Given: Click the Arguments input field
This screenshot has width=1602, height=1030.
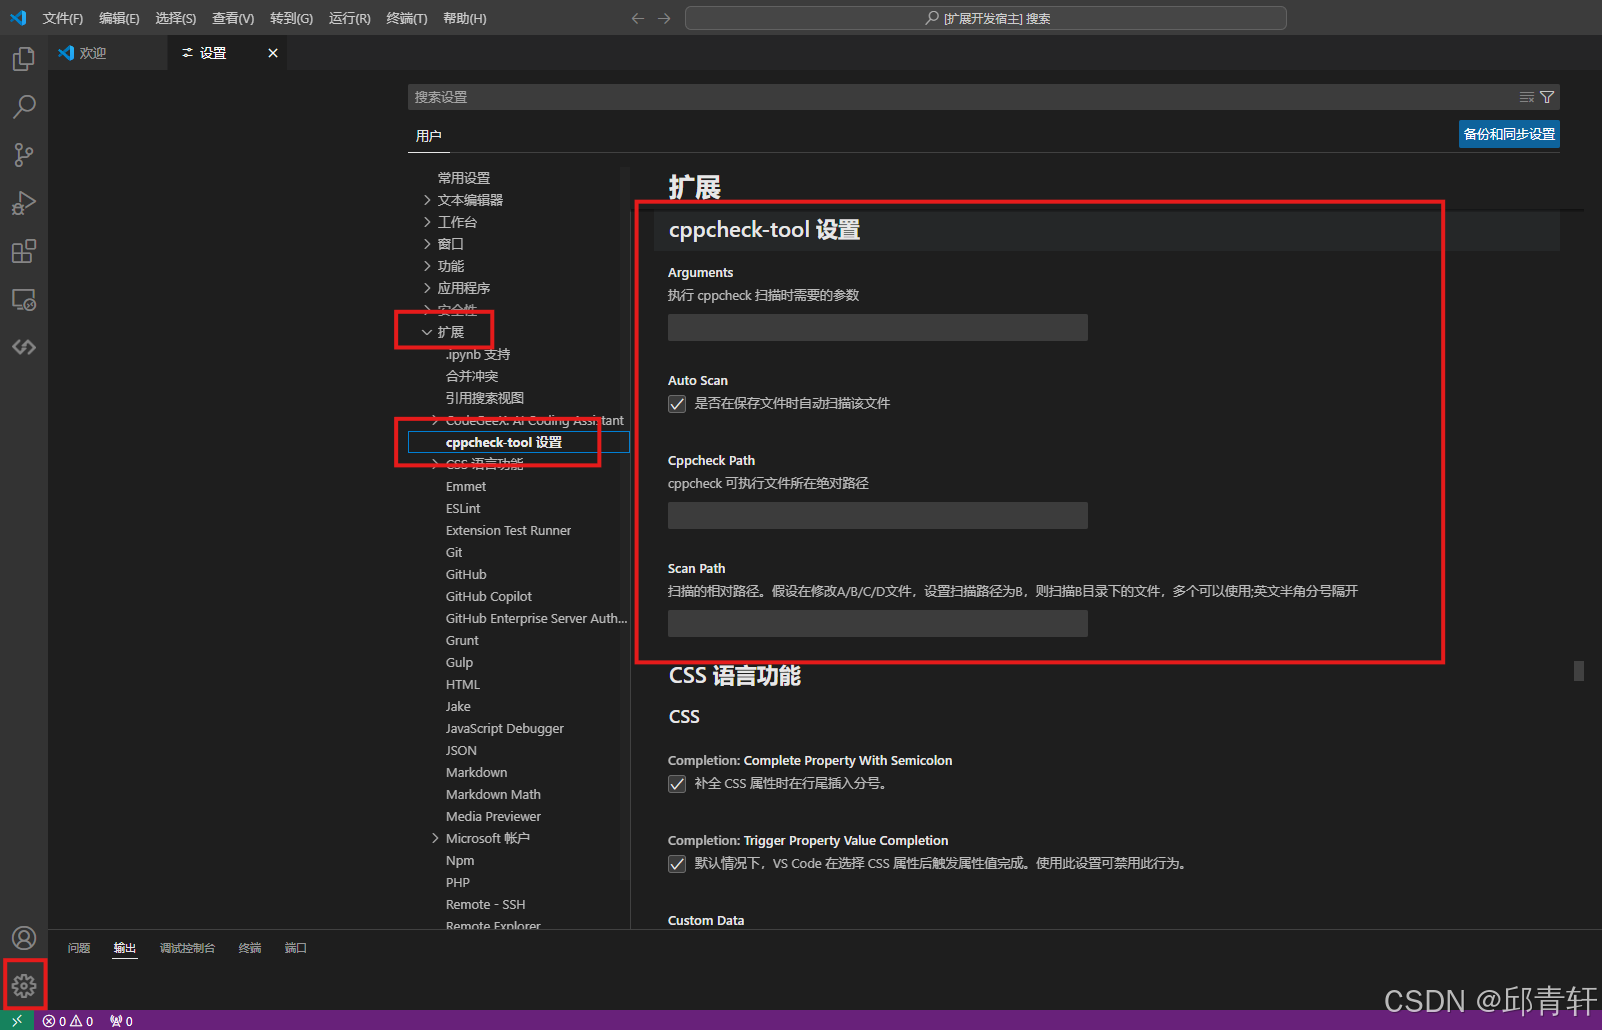Looking at the screenshot, I should point(878,328).
